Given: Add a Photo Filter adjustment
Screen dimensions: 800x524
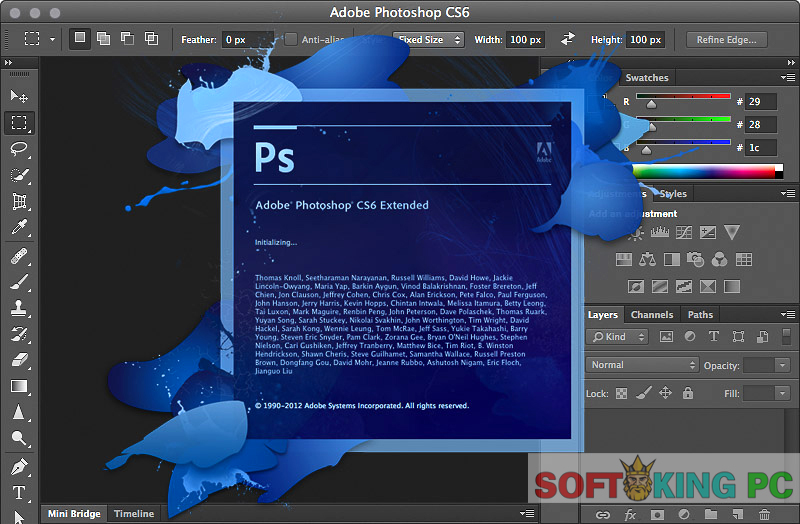Looking at the screenshot, I should coord(695,259).
